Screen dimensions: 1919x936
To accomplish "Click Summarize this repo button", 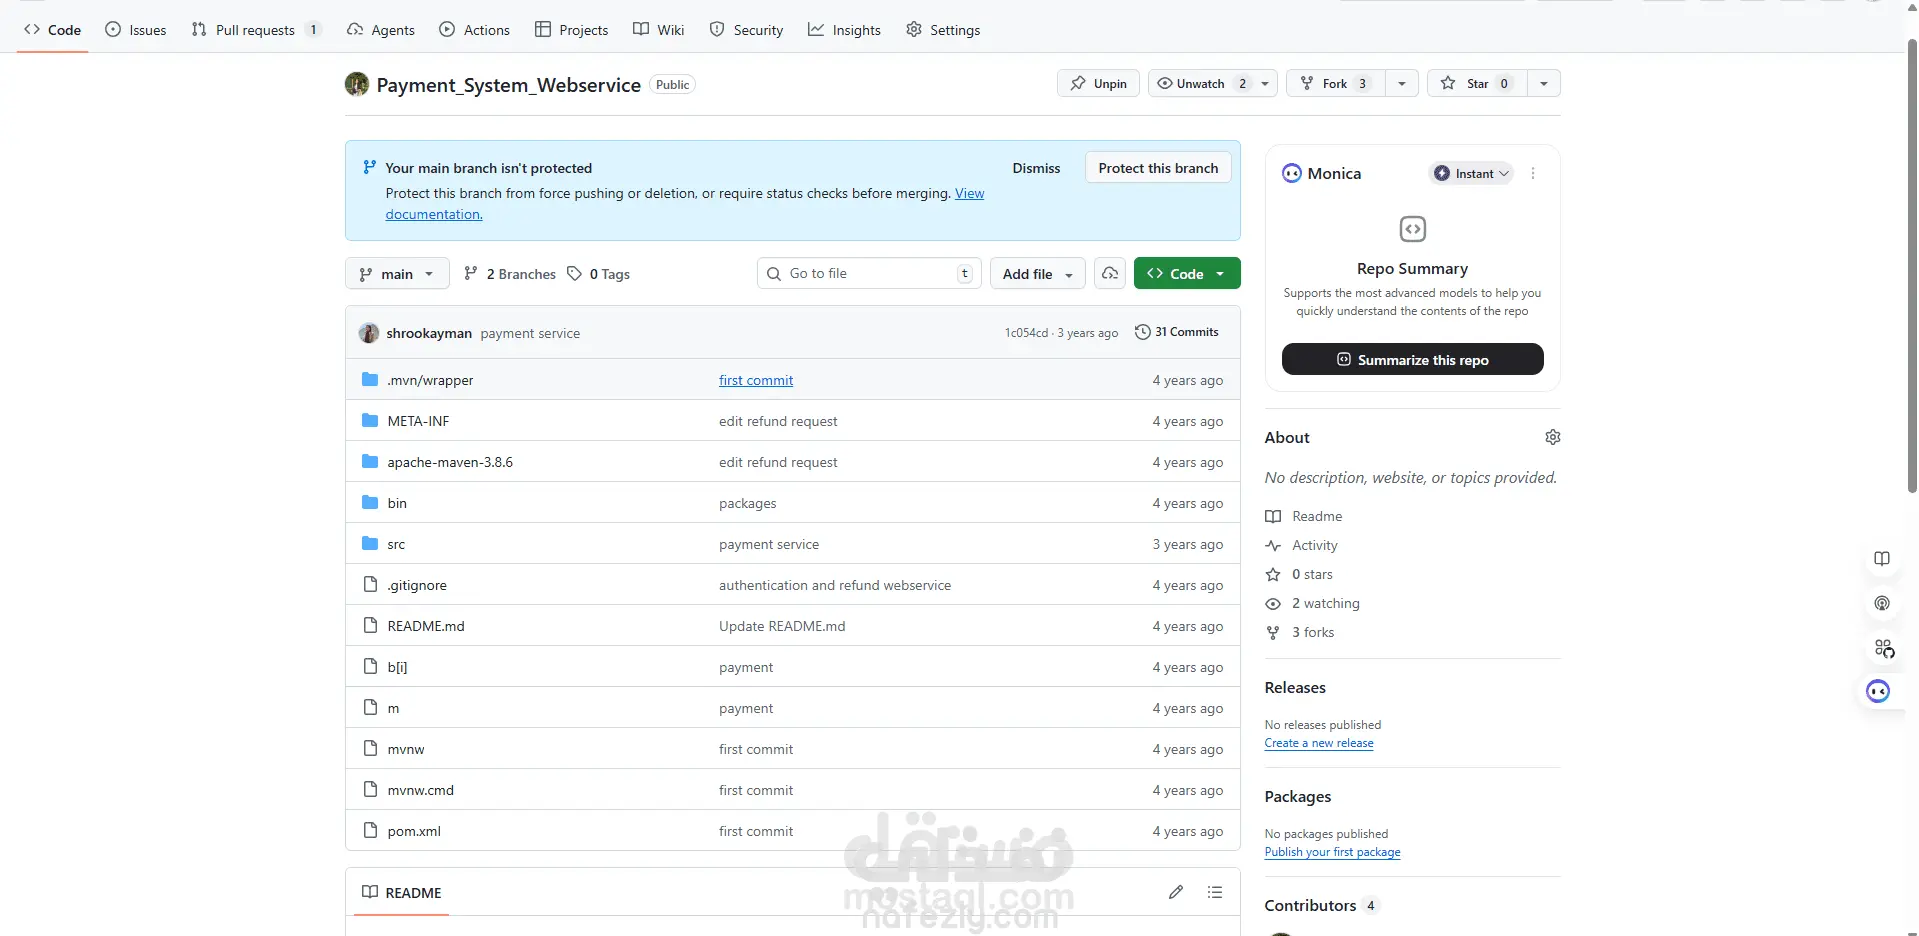I will (x=1412, y=359).
